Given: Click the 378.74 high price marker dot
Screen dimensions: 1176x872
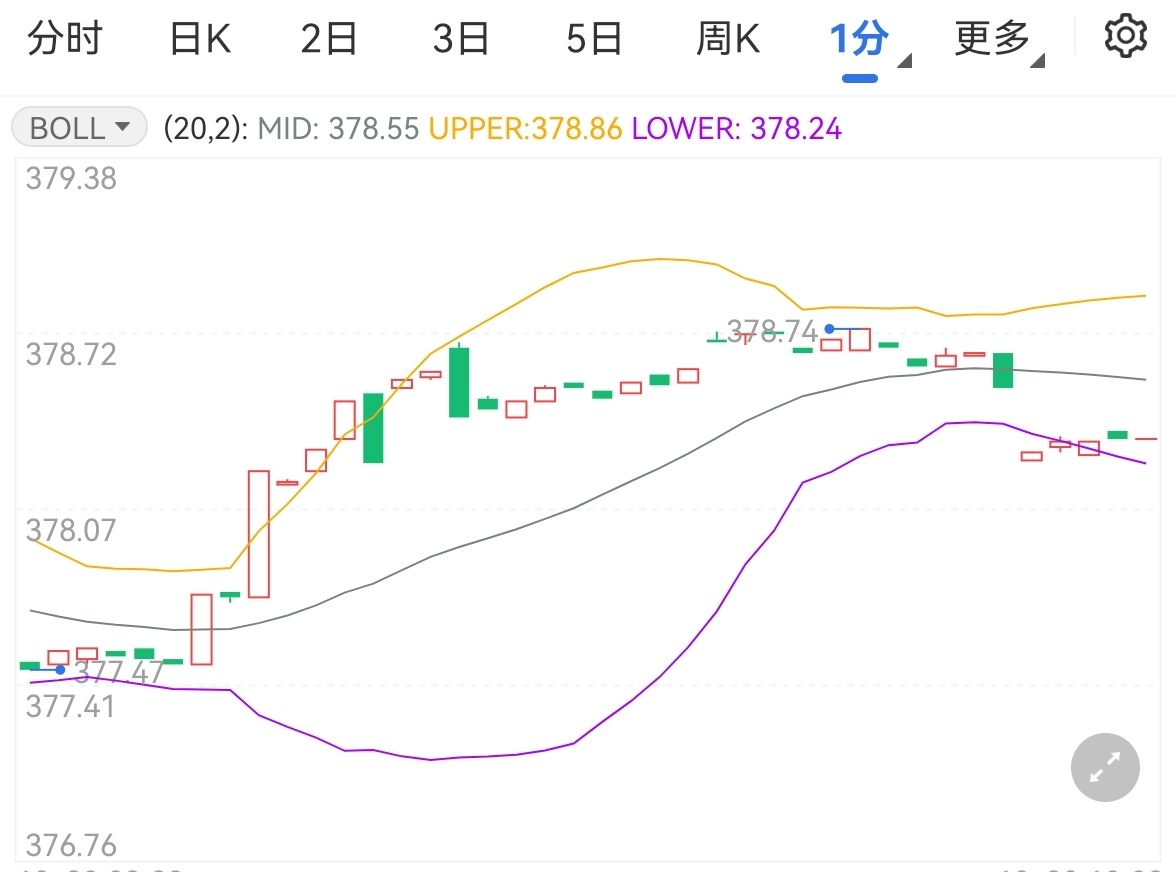Looking at the screenshot, I should (x=830, y=328).
